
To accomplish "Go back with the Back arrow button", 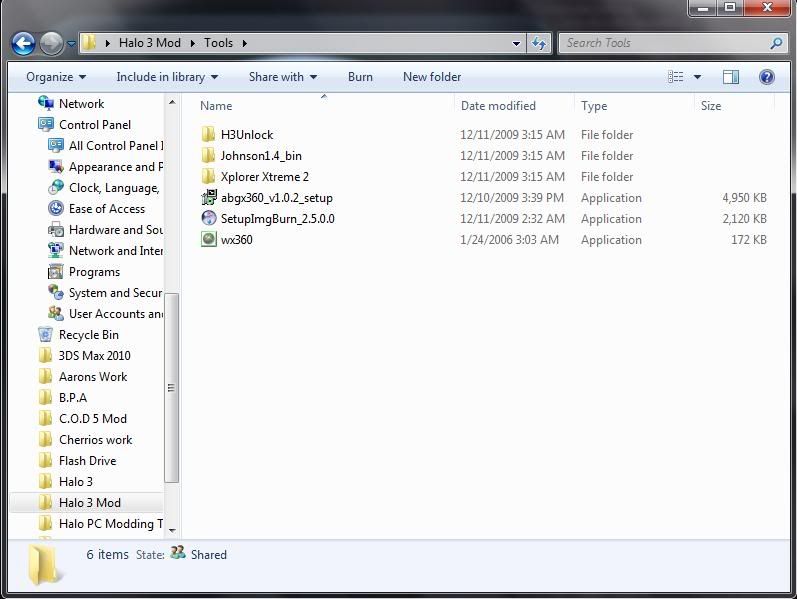I will coord(23,44).
